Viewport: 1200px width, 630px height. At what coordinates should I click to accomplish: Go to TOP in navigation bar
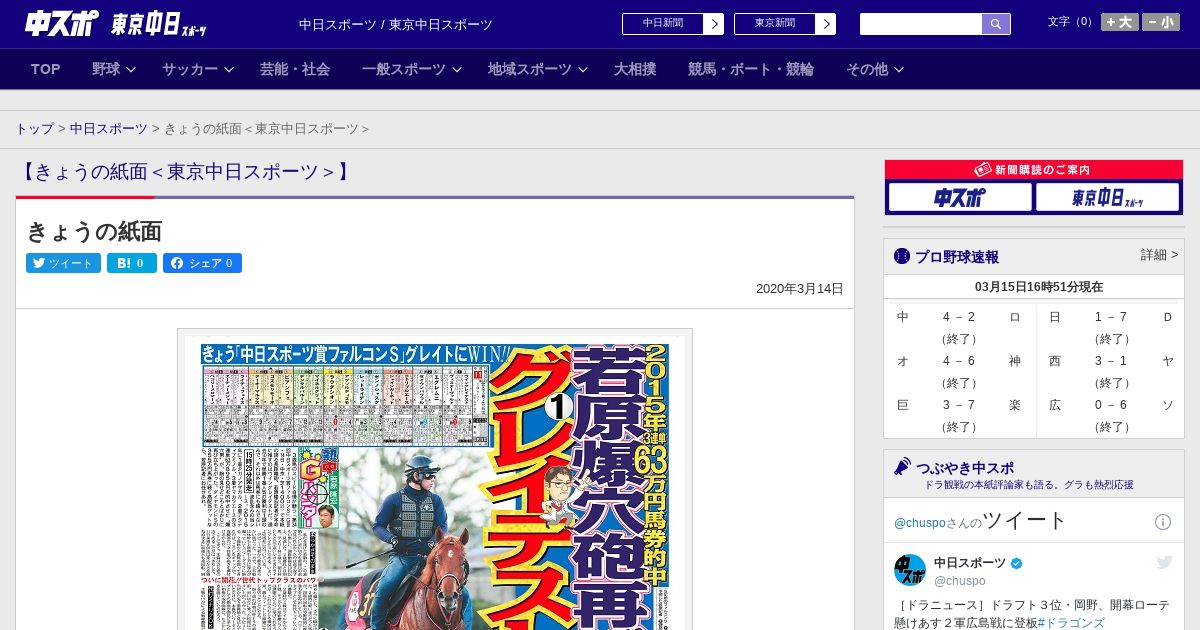click(x=45, y=69)
